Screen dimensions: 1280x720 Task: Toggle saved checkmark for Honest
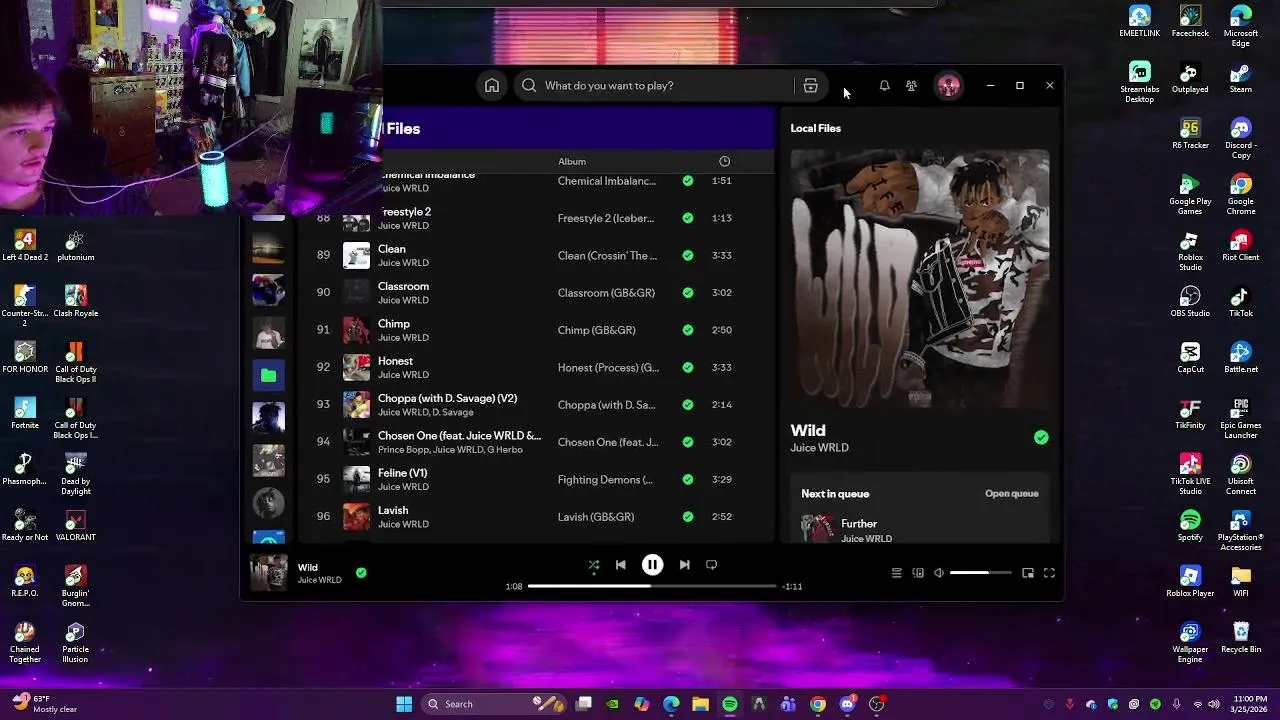pos(687,367)
